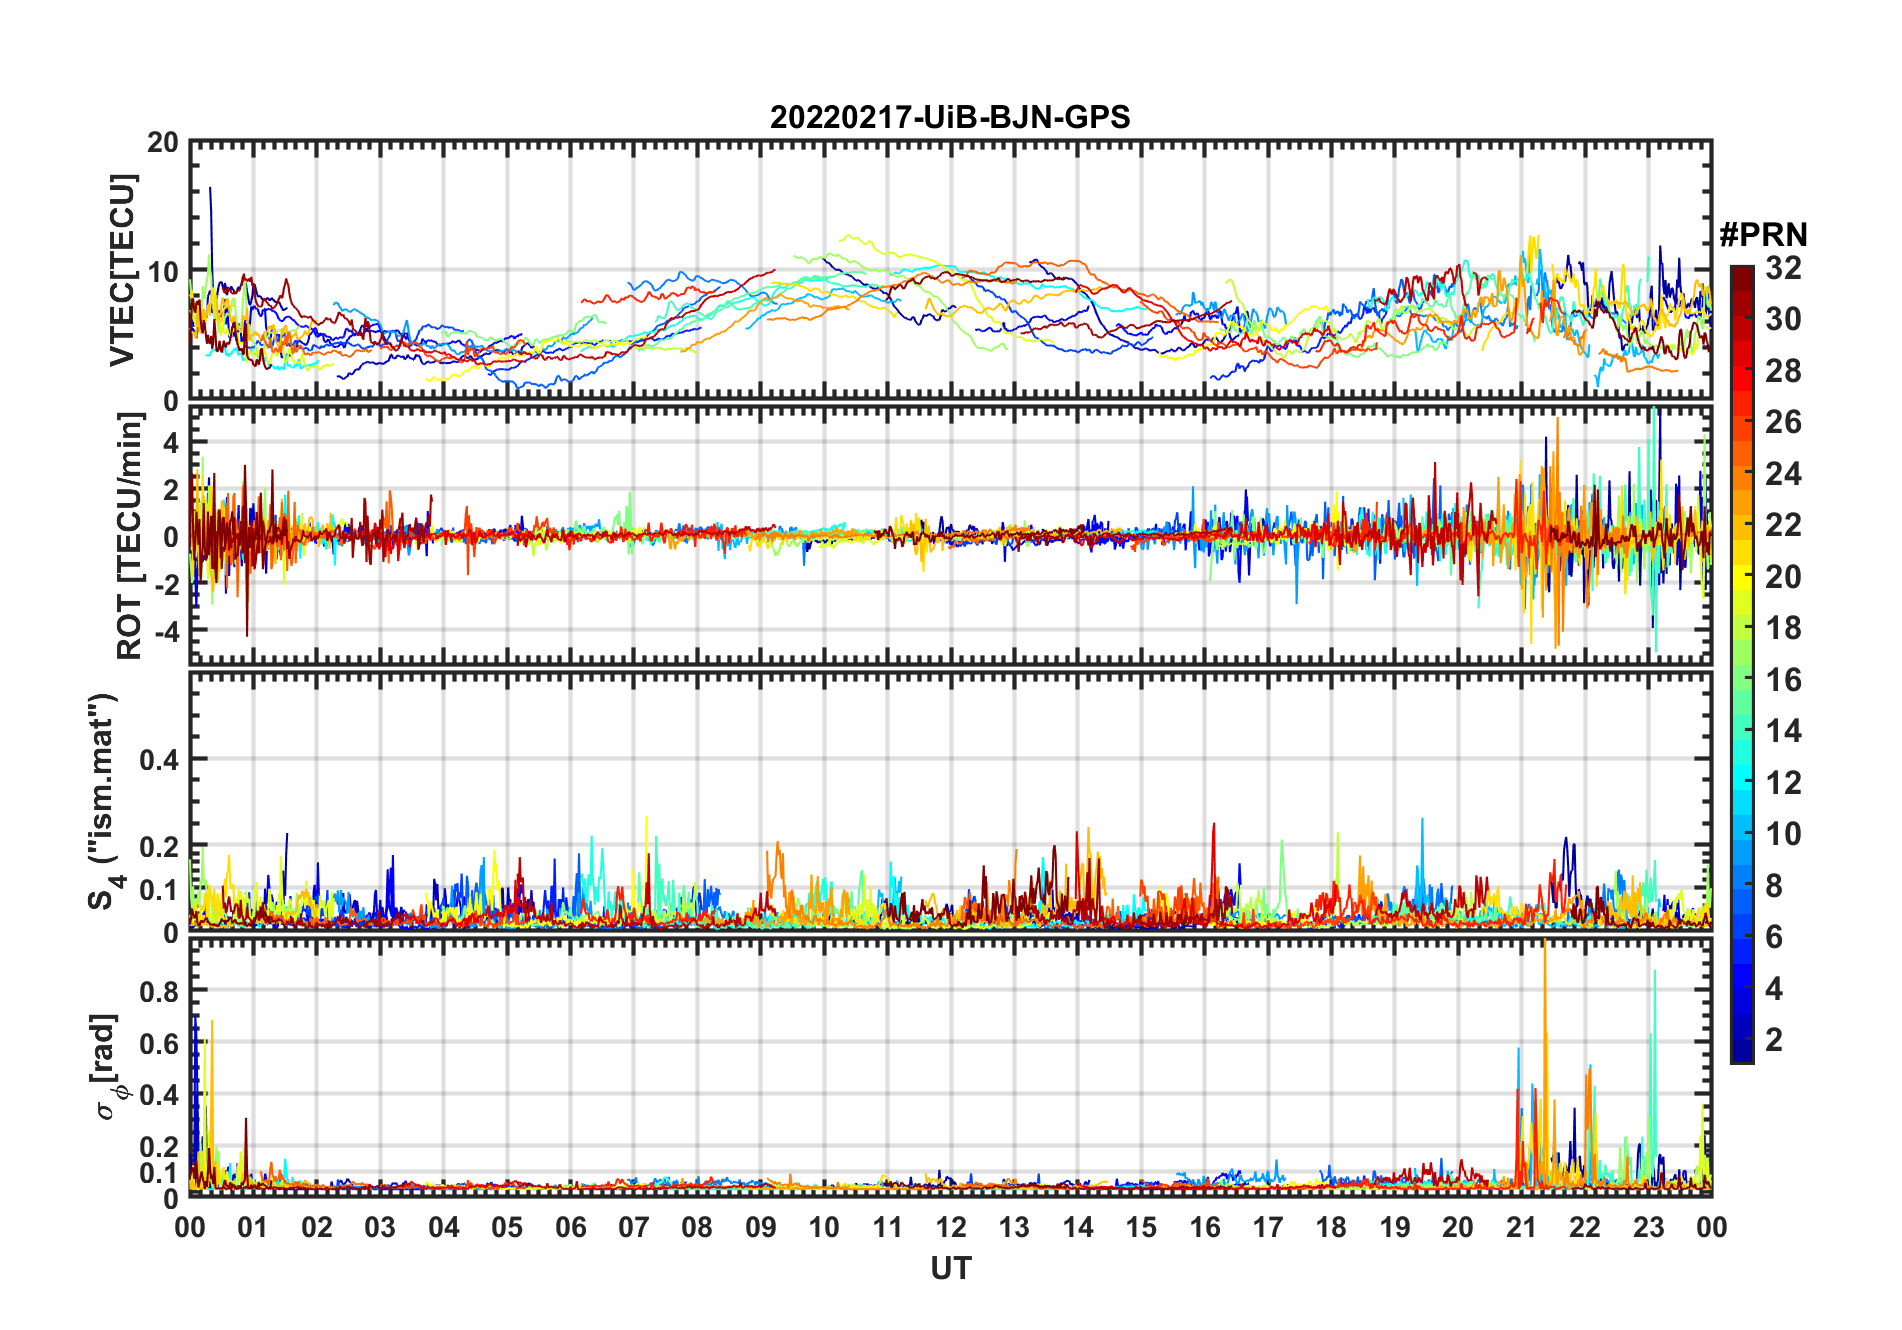
Task: Click sigma phi y-axis tick label 0.6
Action: [x=159, y=1043]
